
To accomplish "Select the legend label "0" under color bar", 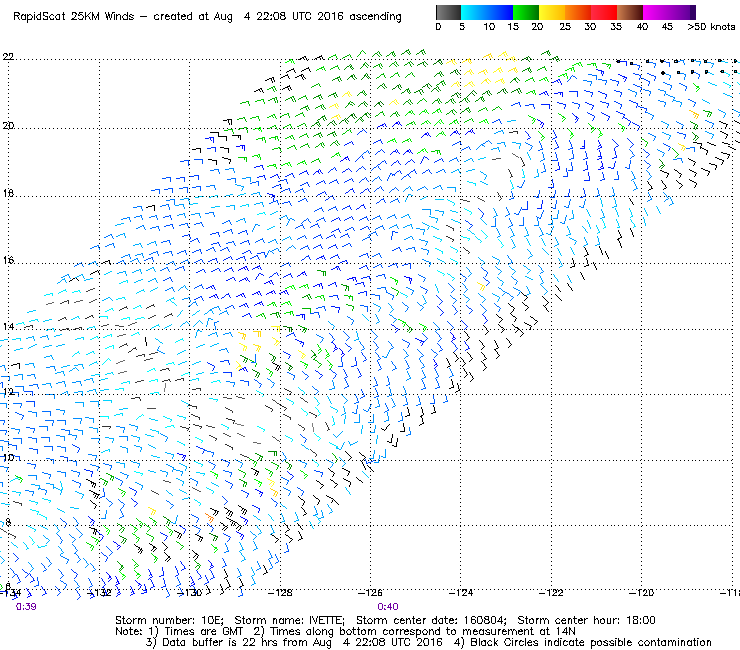I will coord(438,27).
